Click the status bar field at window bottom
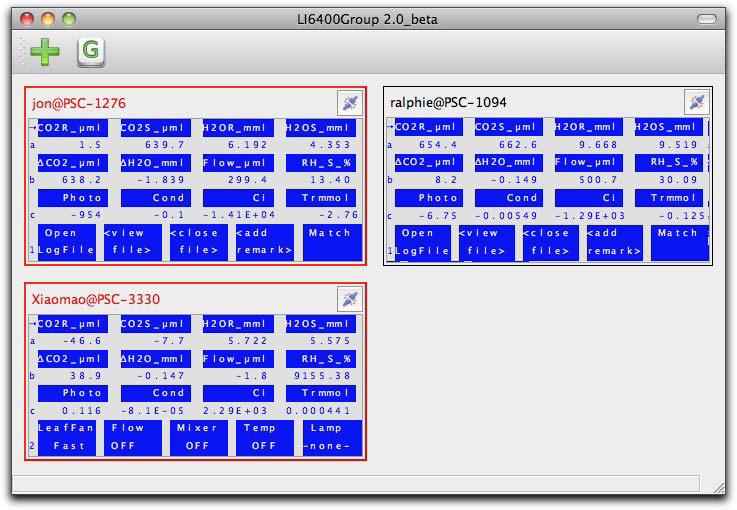This screenshot has width=737, height=510. point(356,483)
